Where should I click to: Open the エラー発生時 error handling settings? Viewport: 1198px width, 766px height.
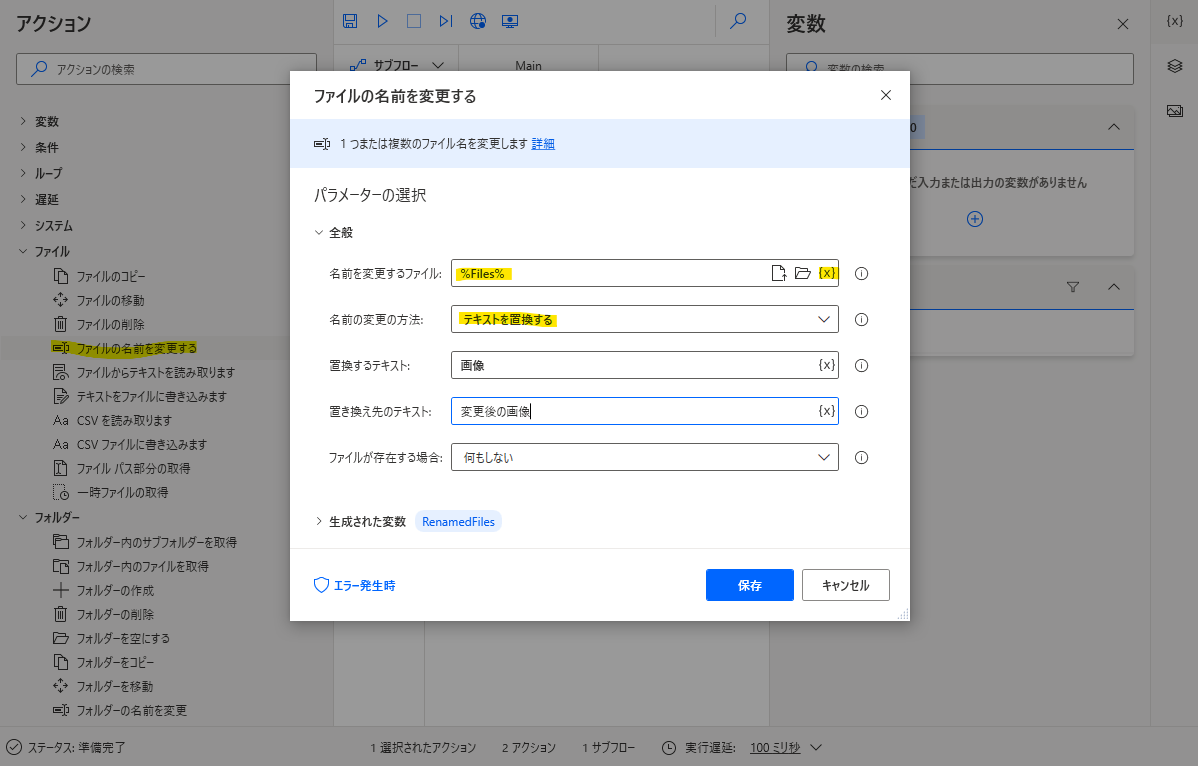coord(357,585)
